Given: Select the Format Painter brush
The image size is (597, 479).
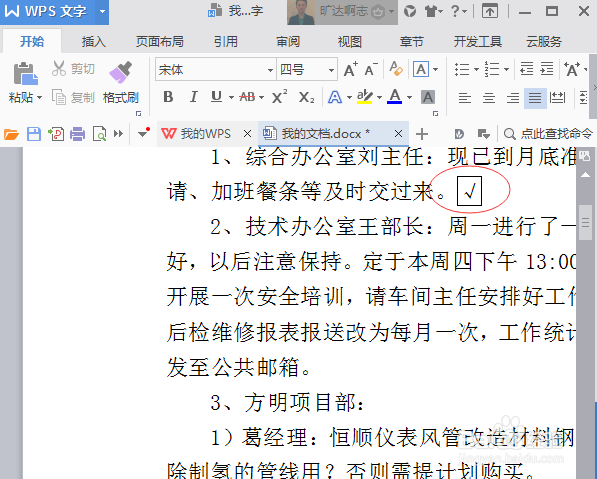Looking at the screenshot, I should point(120,72).
